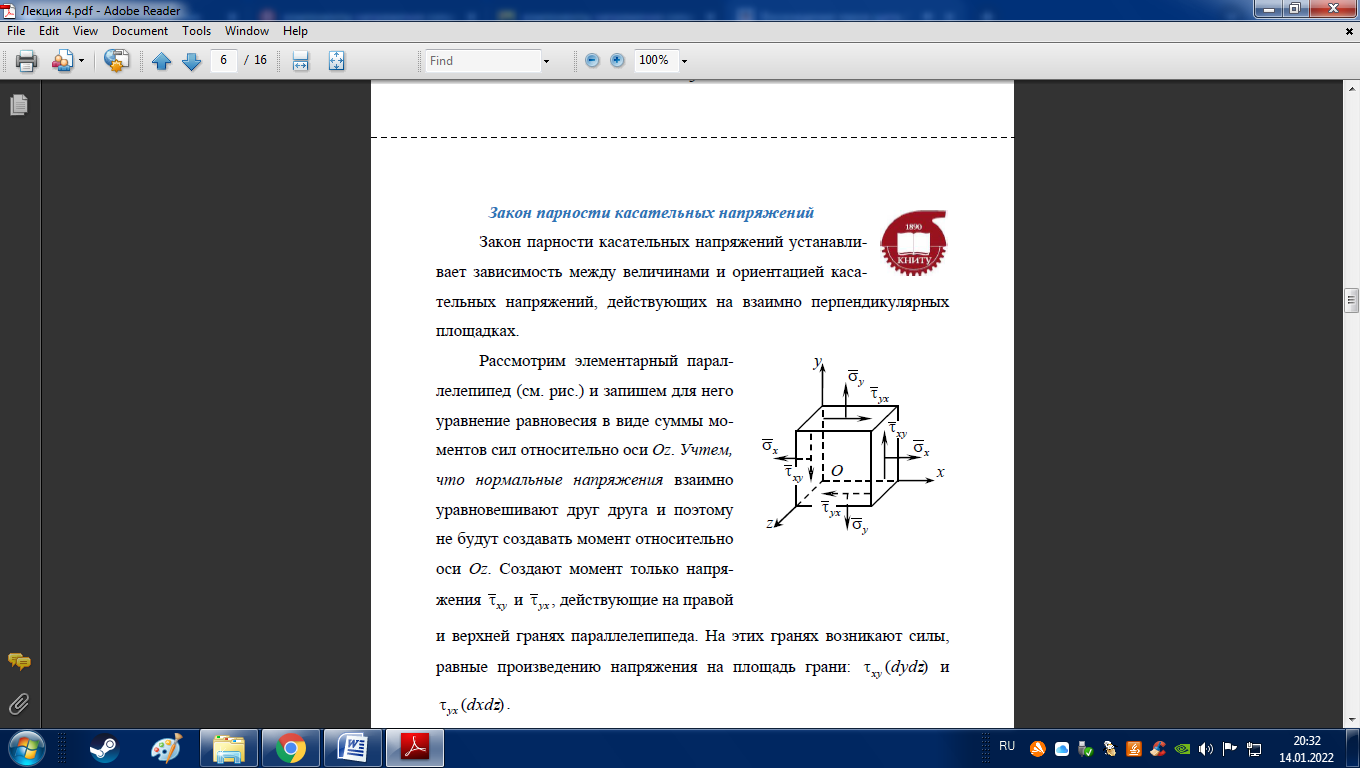Click the network connection tray icon

(x=1254, y=748)
